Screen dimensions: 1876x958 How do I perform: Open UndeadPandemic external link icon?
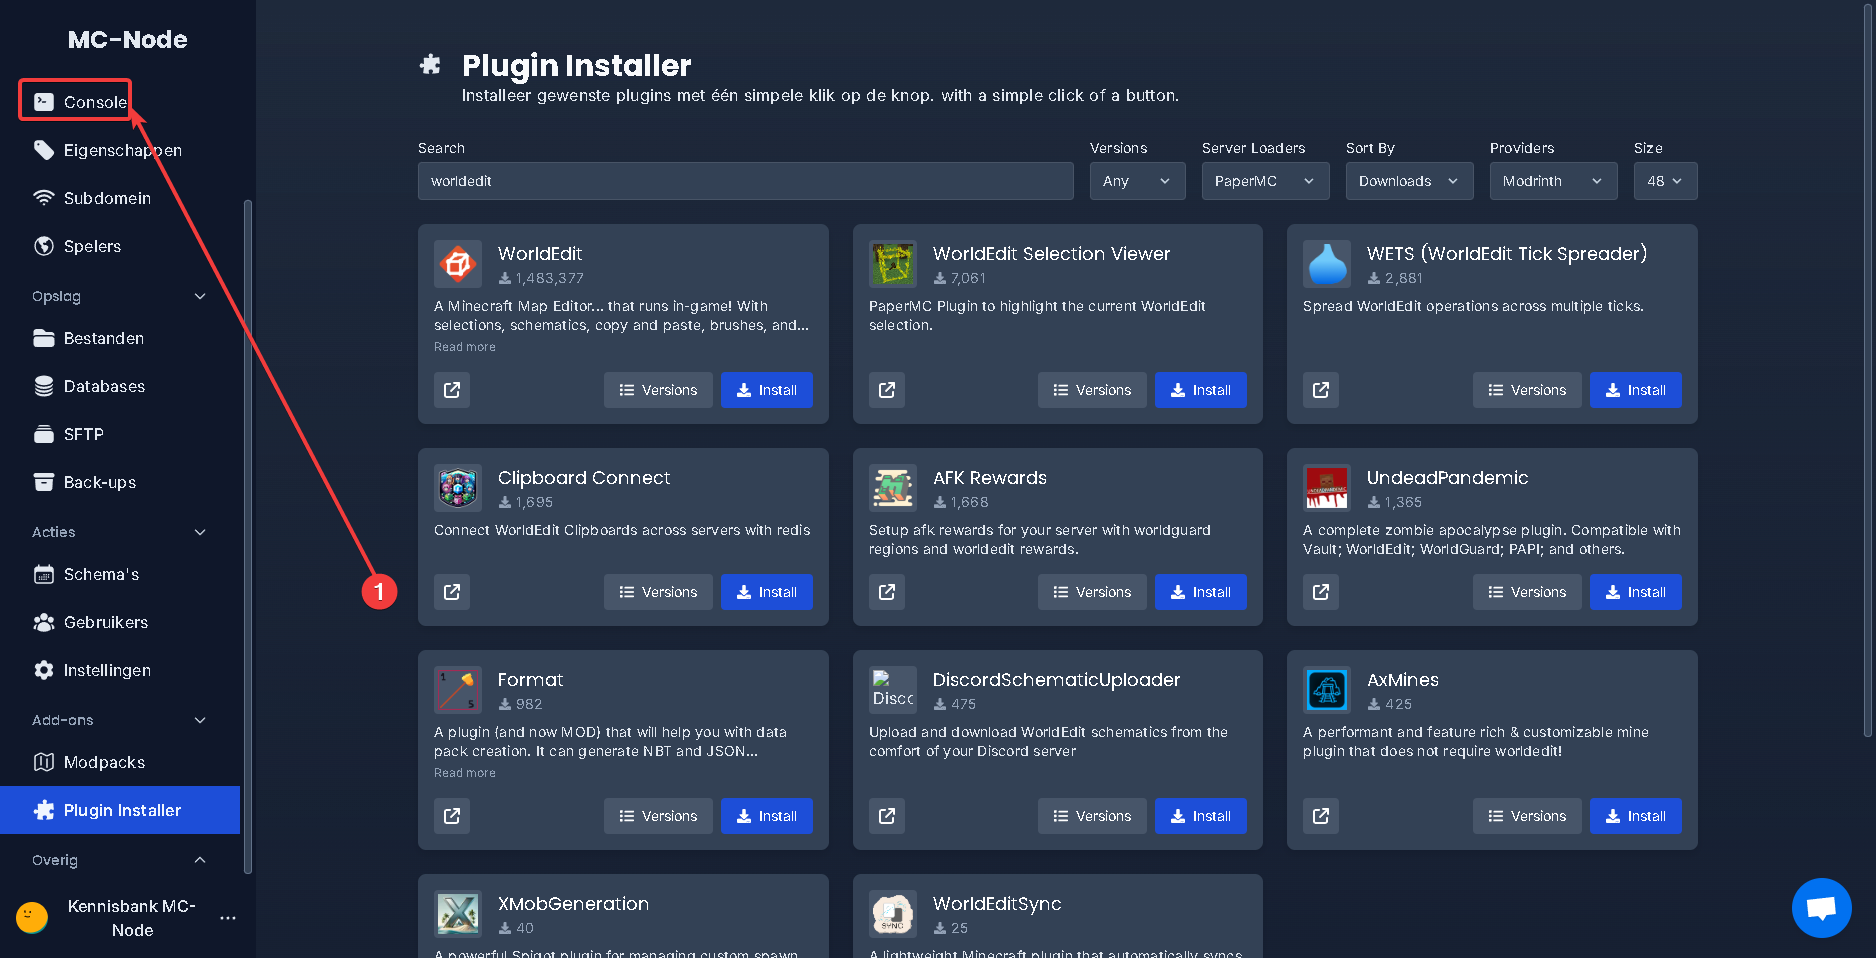1321,592
